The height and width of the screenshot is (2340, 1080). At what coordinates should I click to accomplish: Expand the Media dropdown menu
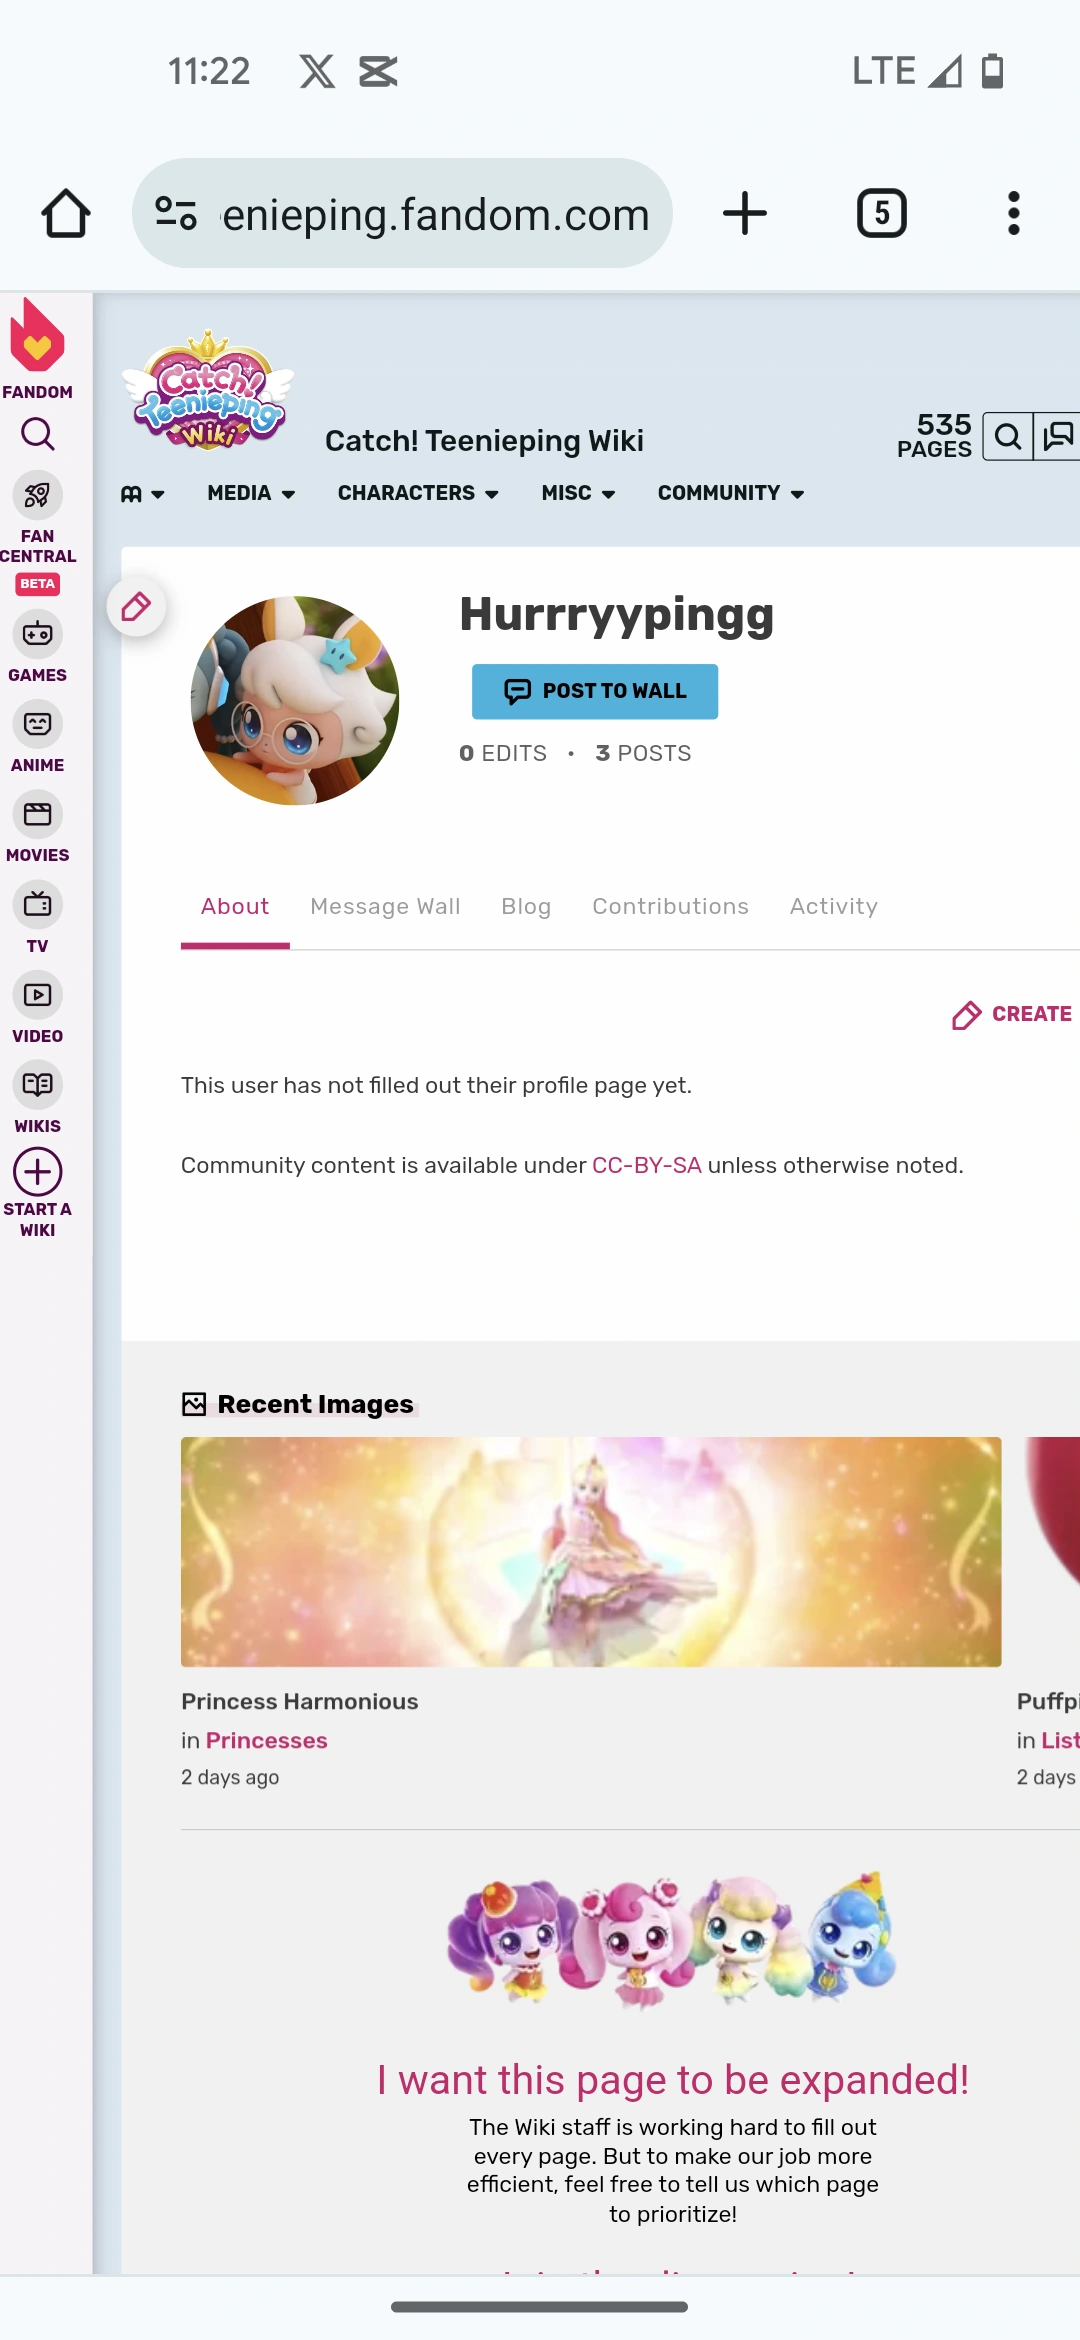point(251,493)
